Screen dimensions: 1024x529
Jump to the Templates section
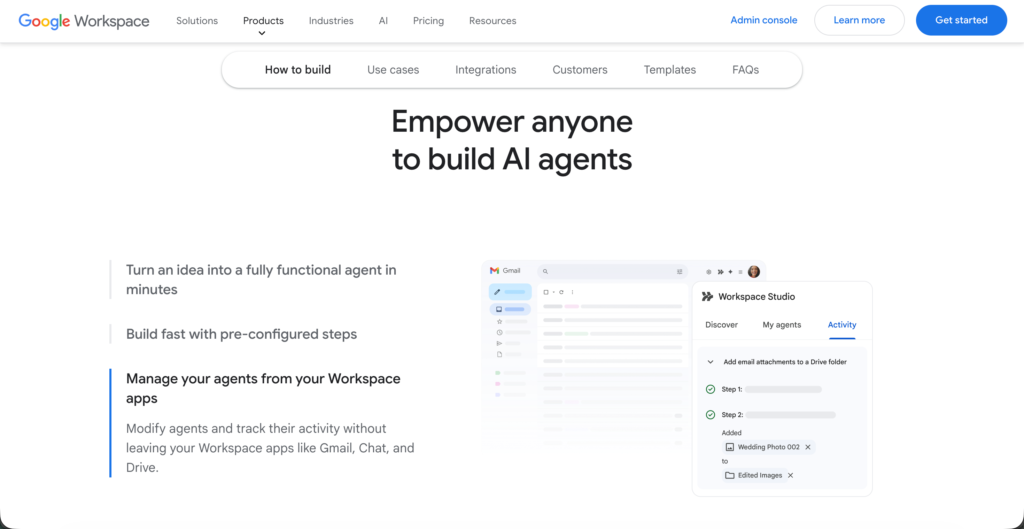670,70
